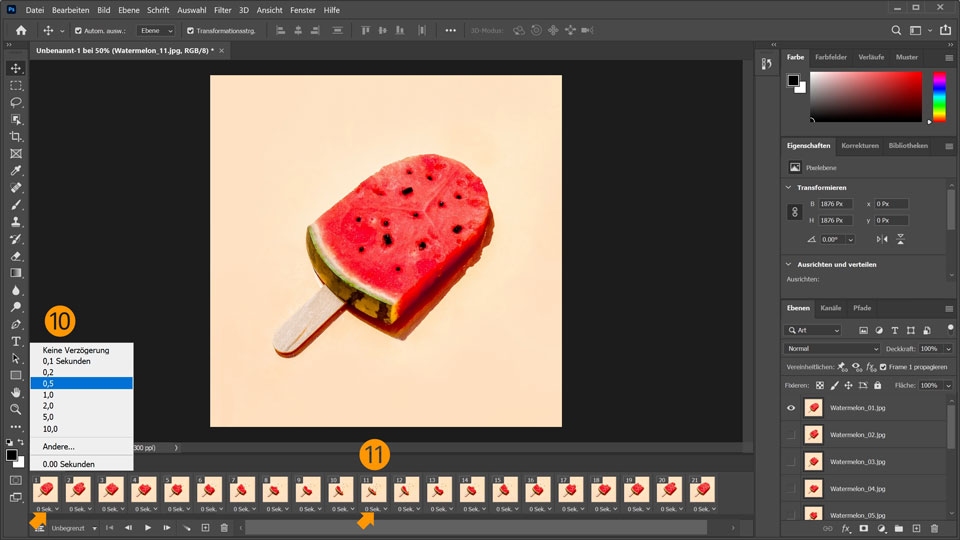The height and width of the screenshot is (540, 960).
Task: Click the tween frames icon in timeline
Action: (187, 528)
